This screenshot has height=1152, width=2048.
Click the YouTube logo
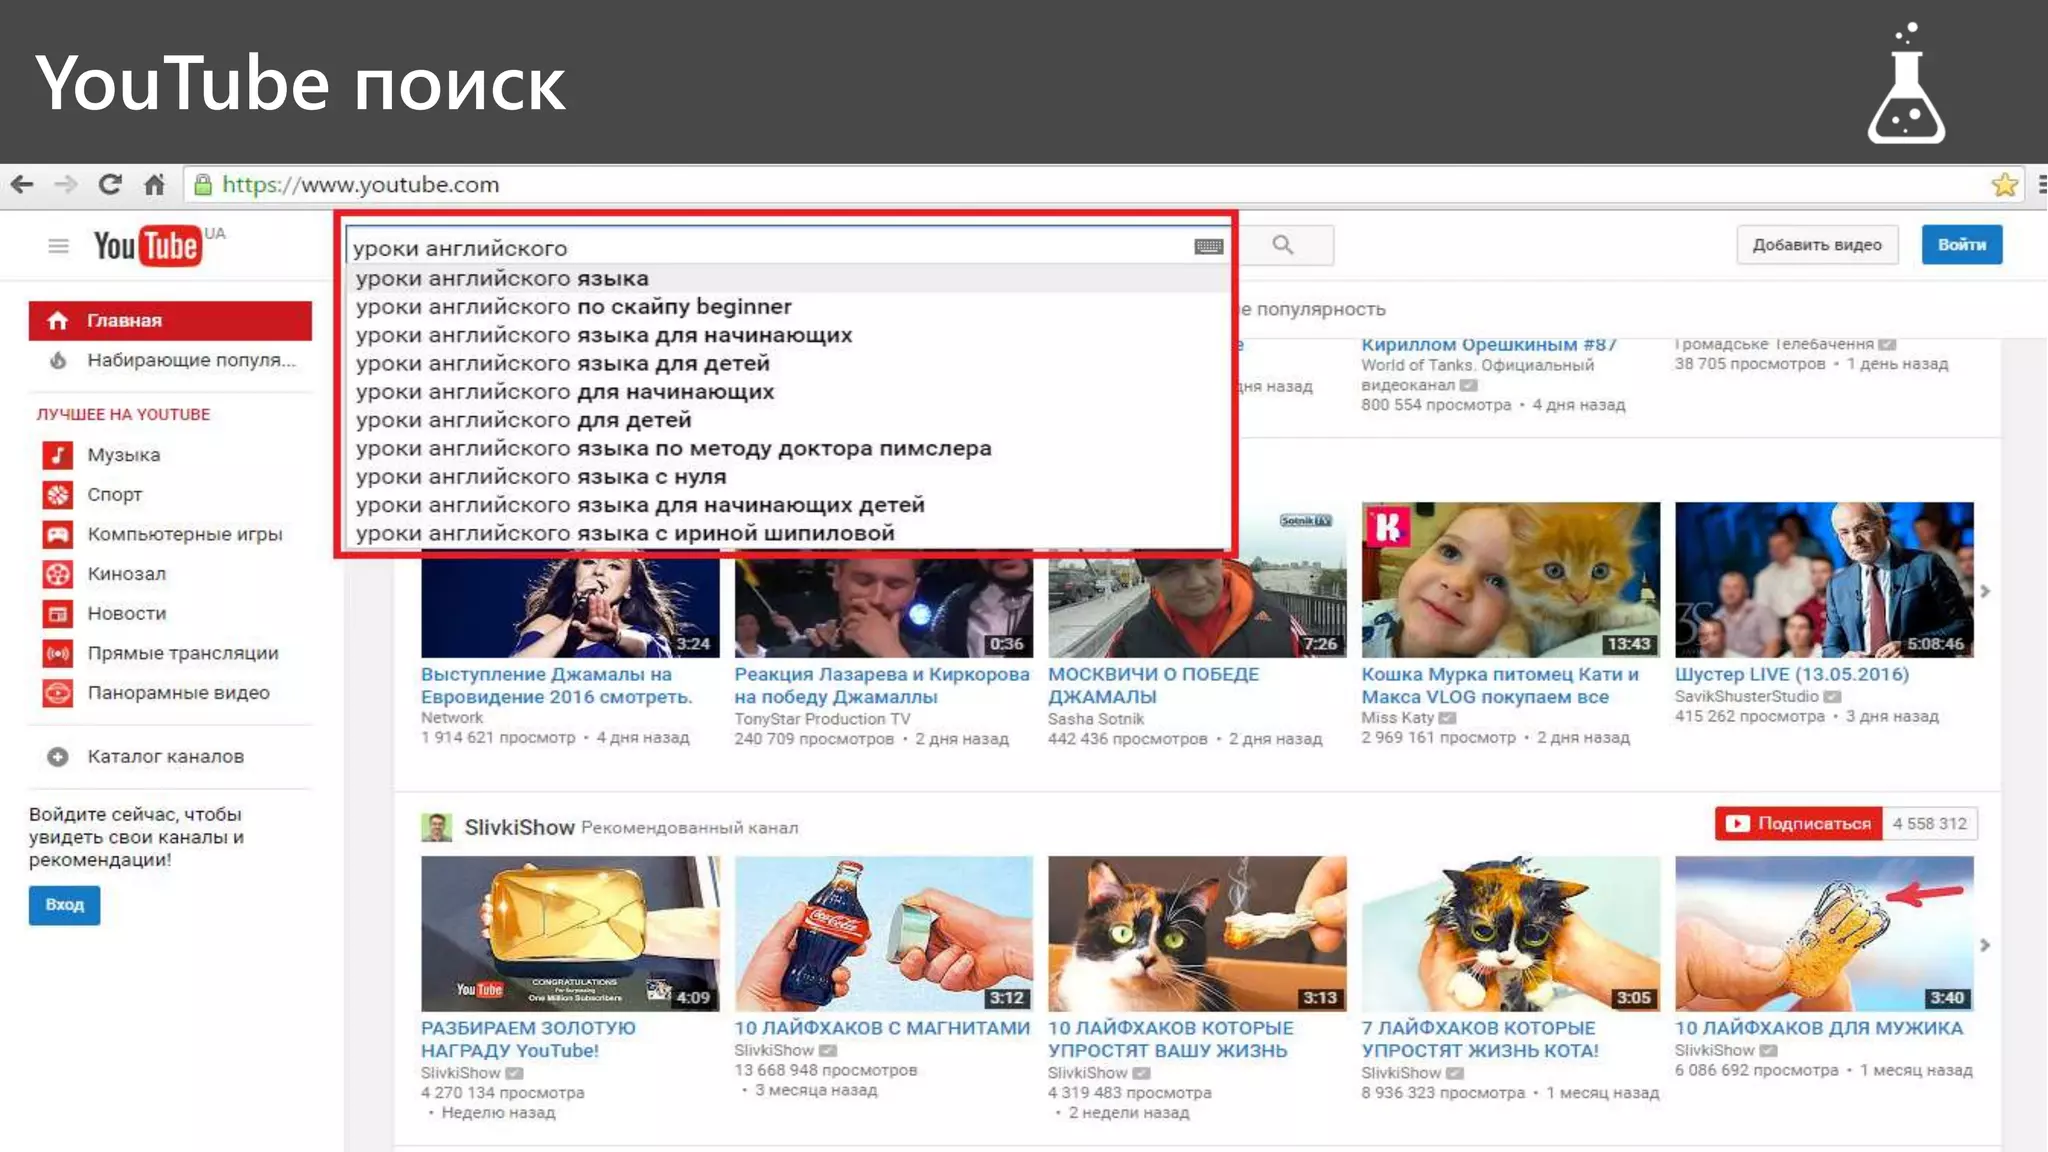coord(148,246)
